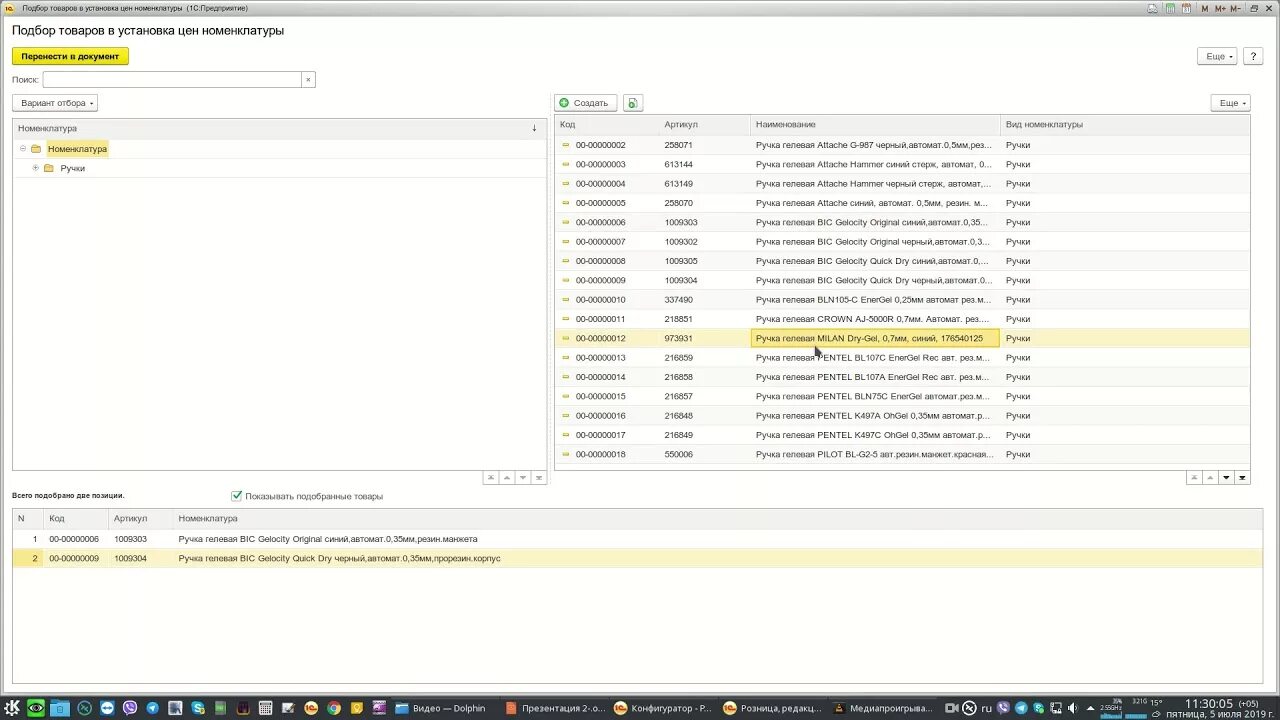Switch to the 'Розница, редакц...' taskbar window

tap(772, 708)
